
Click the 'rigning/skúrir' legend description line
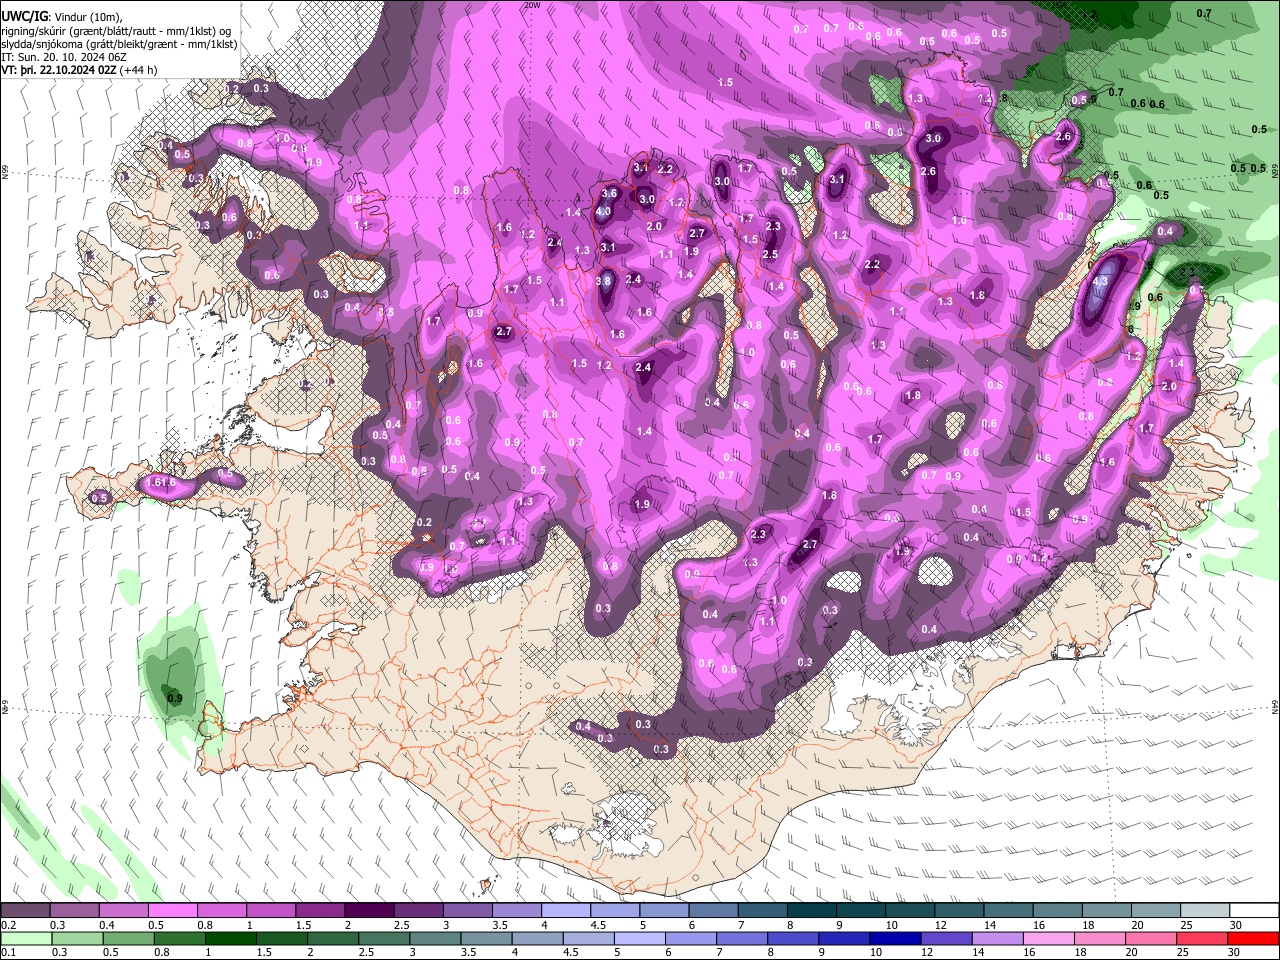click(115, 31)
